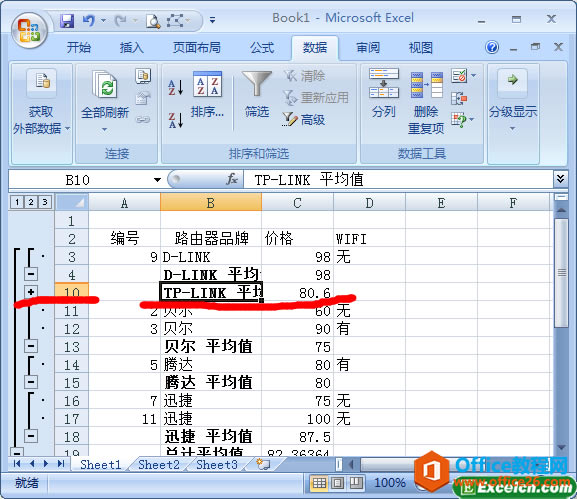
Task: Open What-If Analysis icon
Action: pyautogui.click(x=459, y=120)
